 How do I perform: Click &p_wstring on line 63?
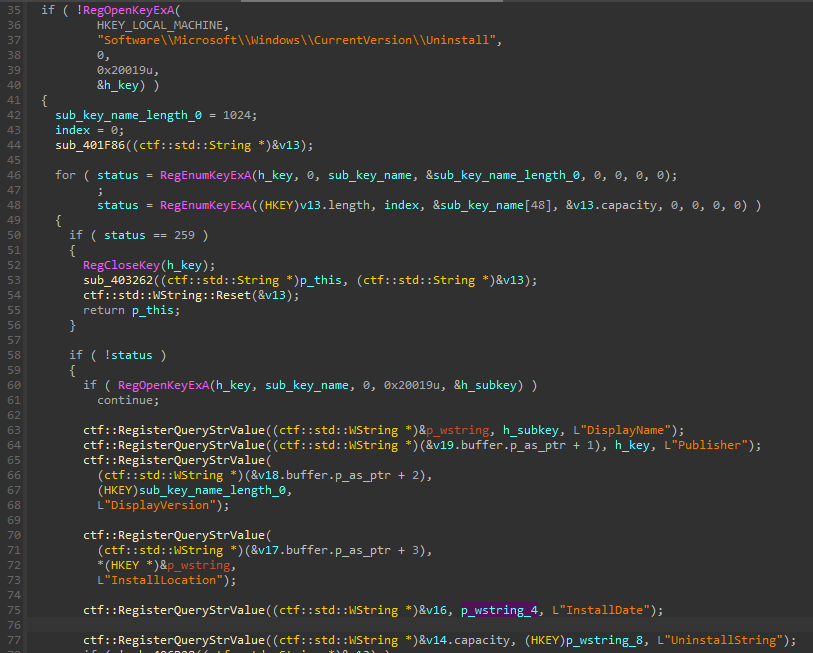coord(454,430)
